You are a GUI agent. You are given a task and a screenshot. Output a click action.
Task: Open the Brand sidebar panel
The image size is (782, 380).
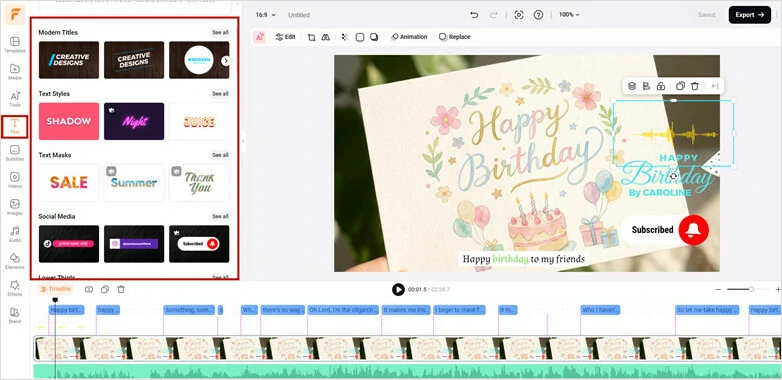click(14, 315)
